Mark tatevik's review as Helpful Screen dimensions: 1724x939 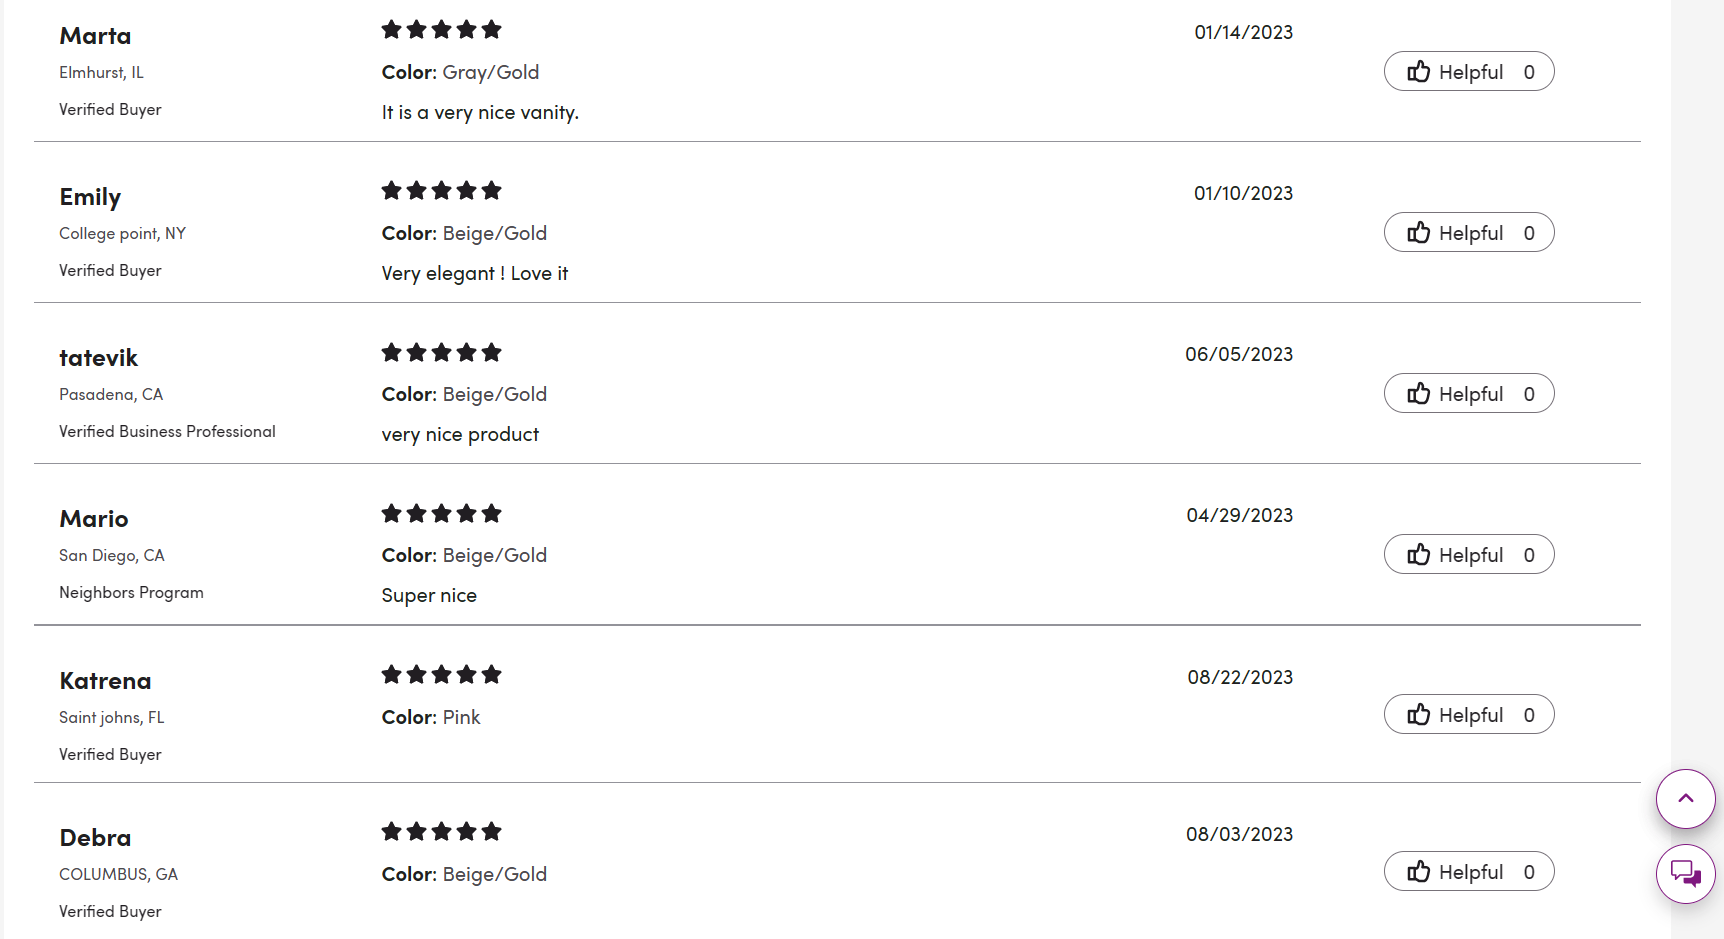pos(1470,394)
